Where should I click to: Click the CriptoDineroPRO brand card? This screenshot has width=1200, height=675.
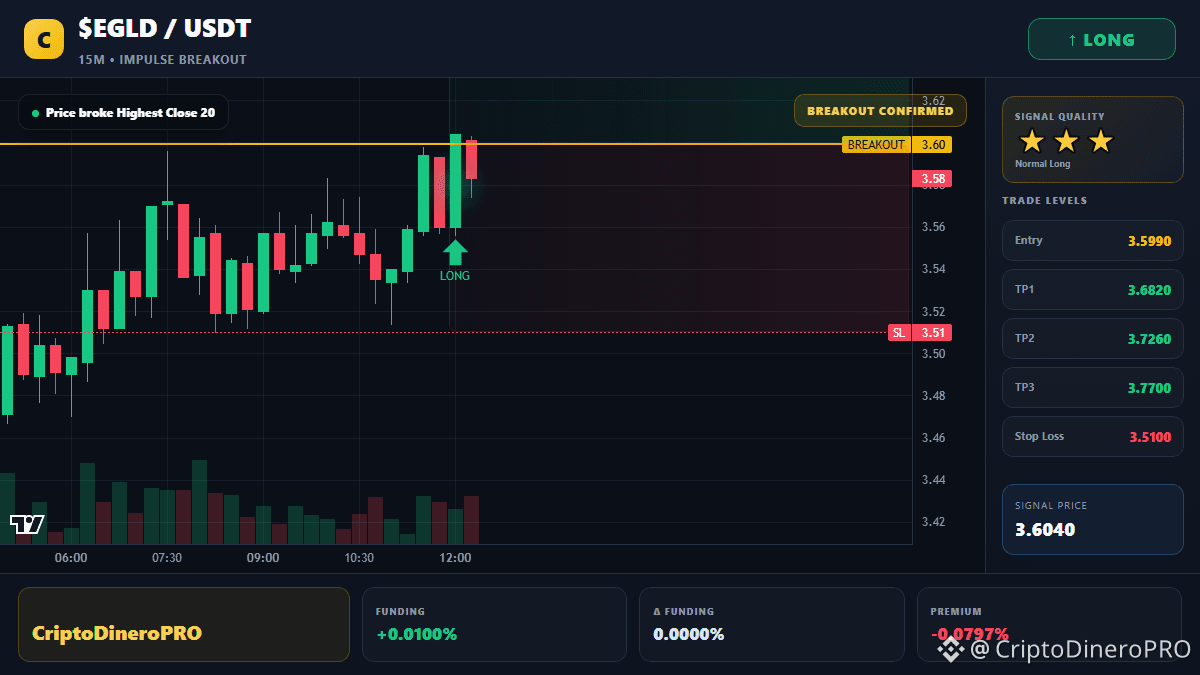184,624
